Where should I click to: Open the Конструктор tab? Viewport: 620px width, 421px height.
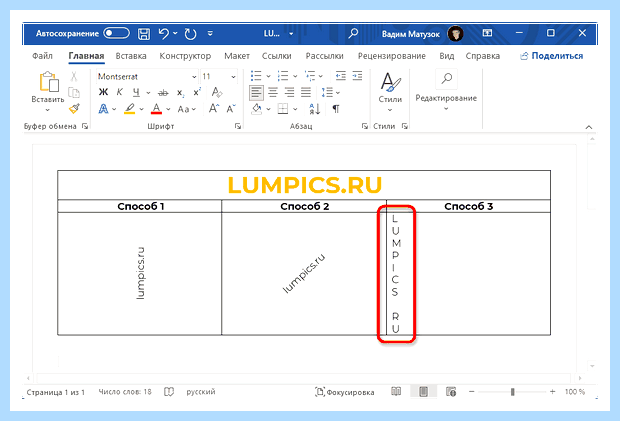coord(185,56)
